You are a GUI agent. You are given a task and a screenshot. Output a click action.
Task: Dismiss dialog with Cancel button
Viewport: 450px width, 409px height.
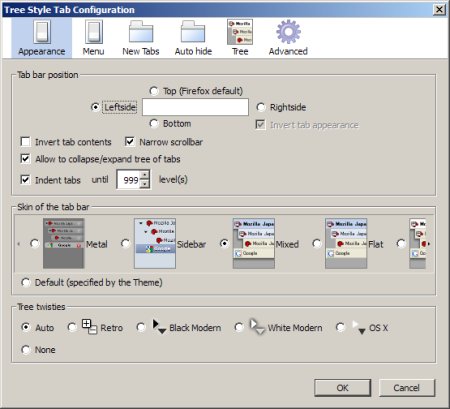coord(406,388)
